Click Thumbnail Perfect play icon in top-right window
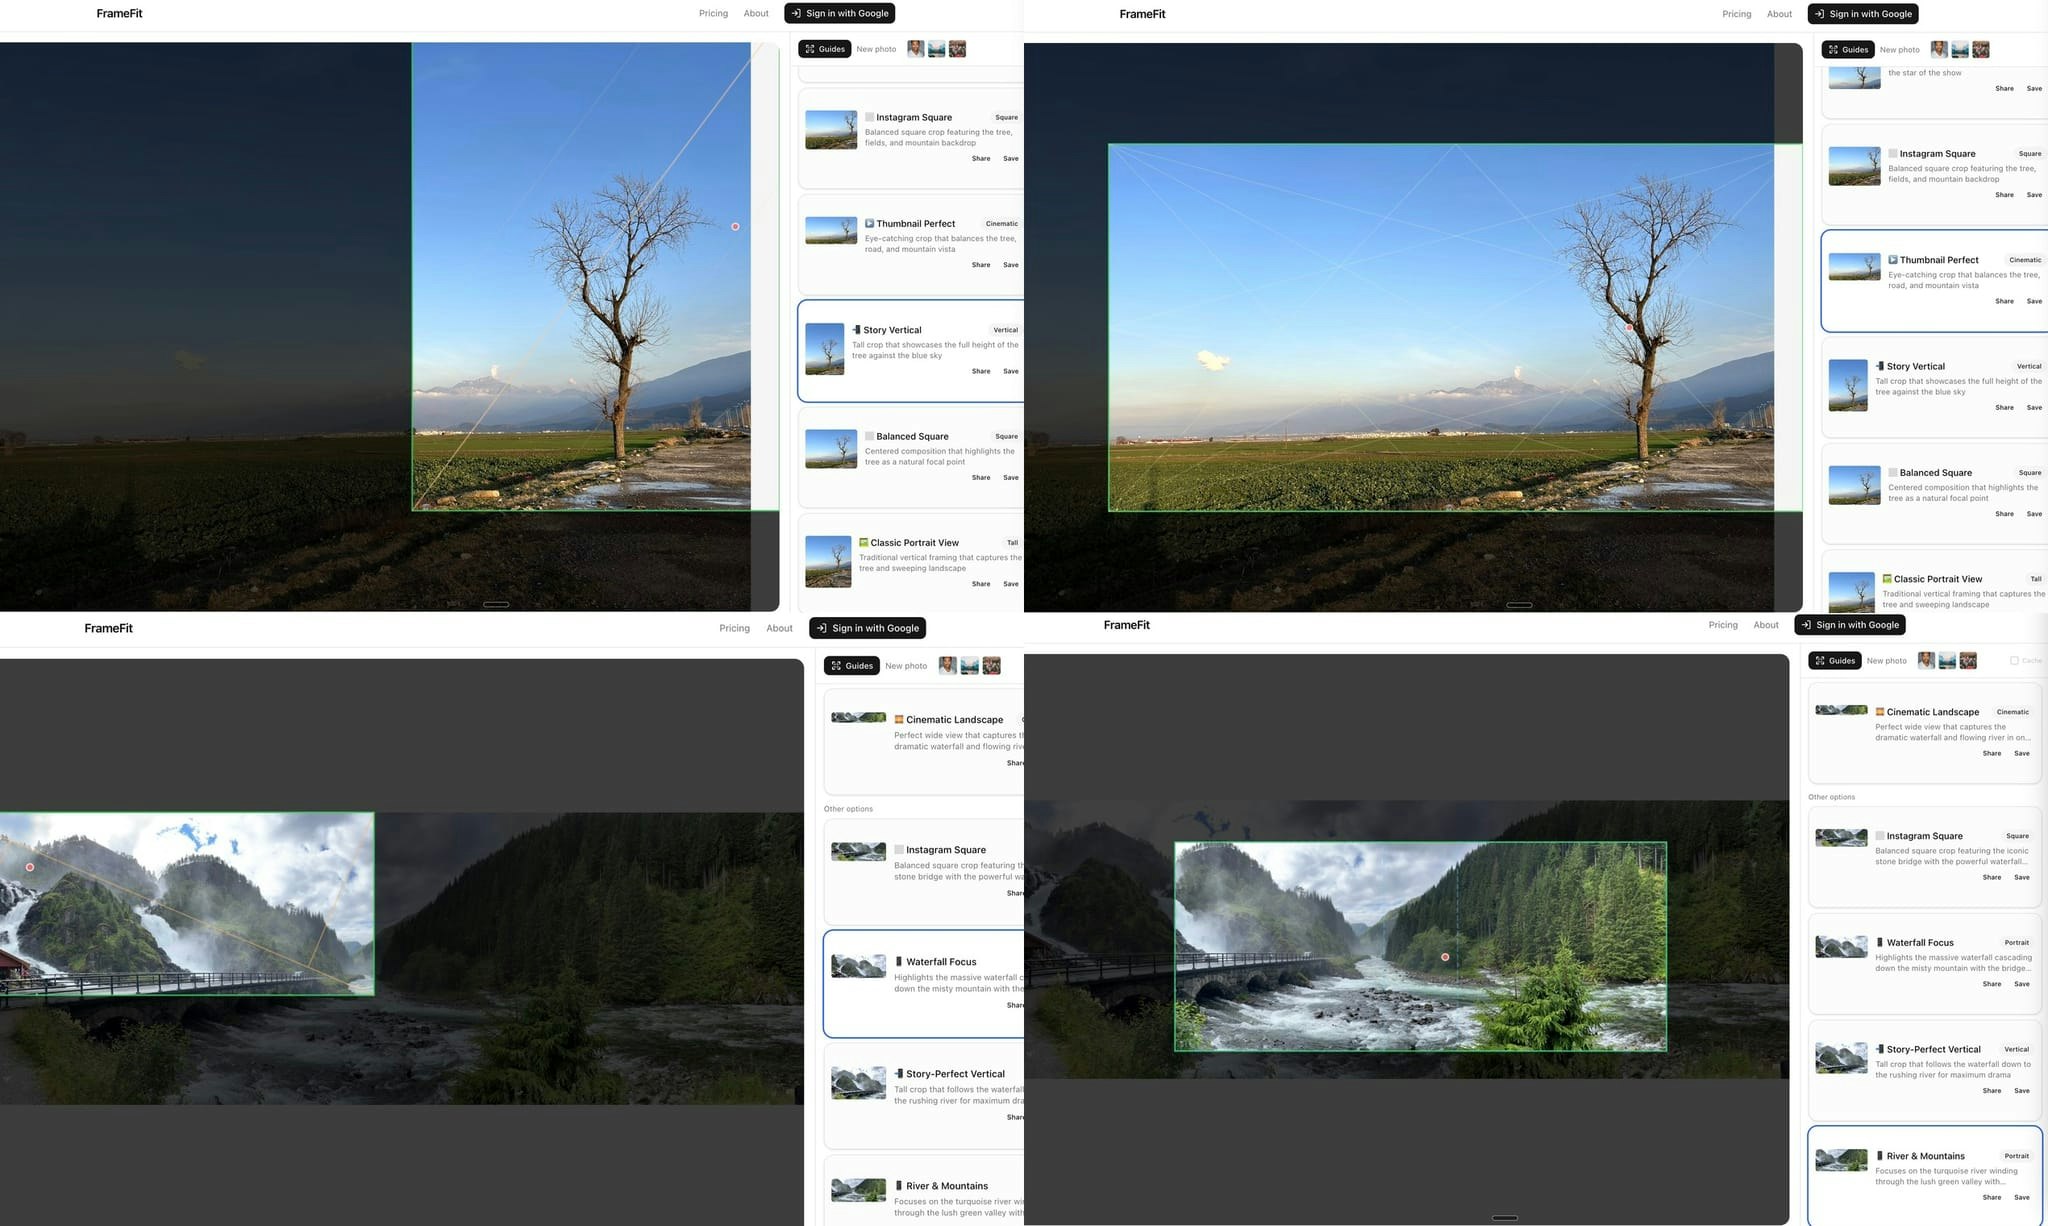The image size is (2048, 1226). [x=1892, y=260]
